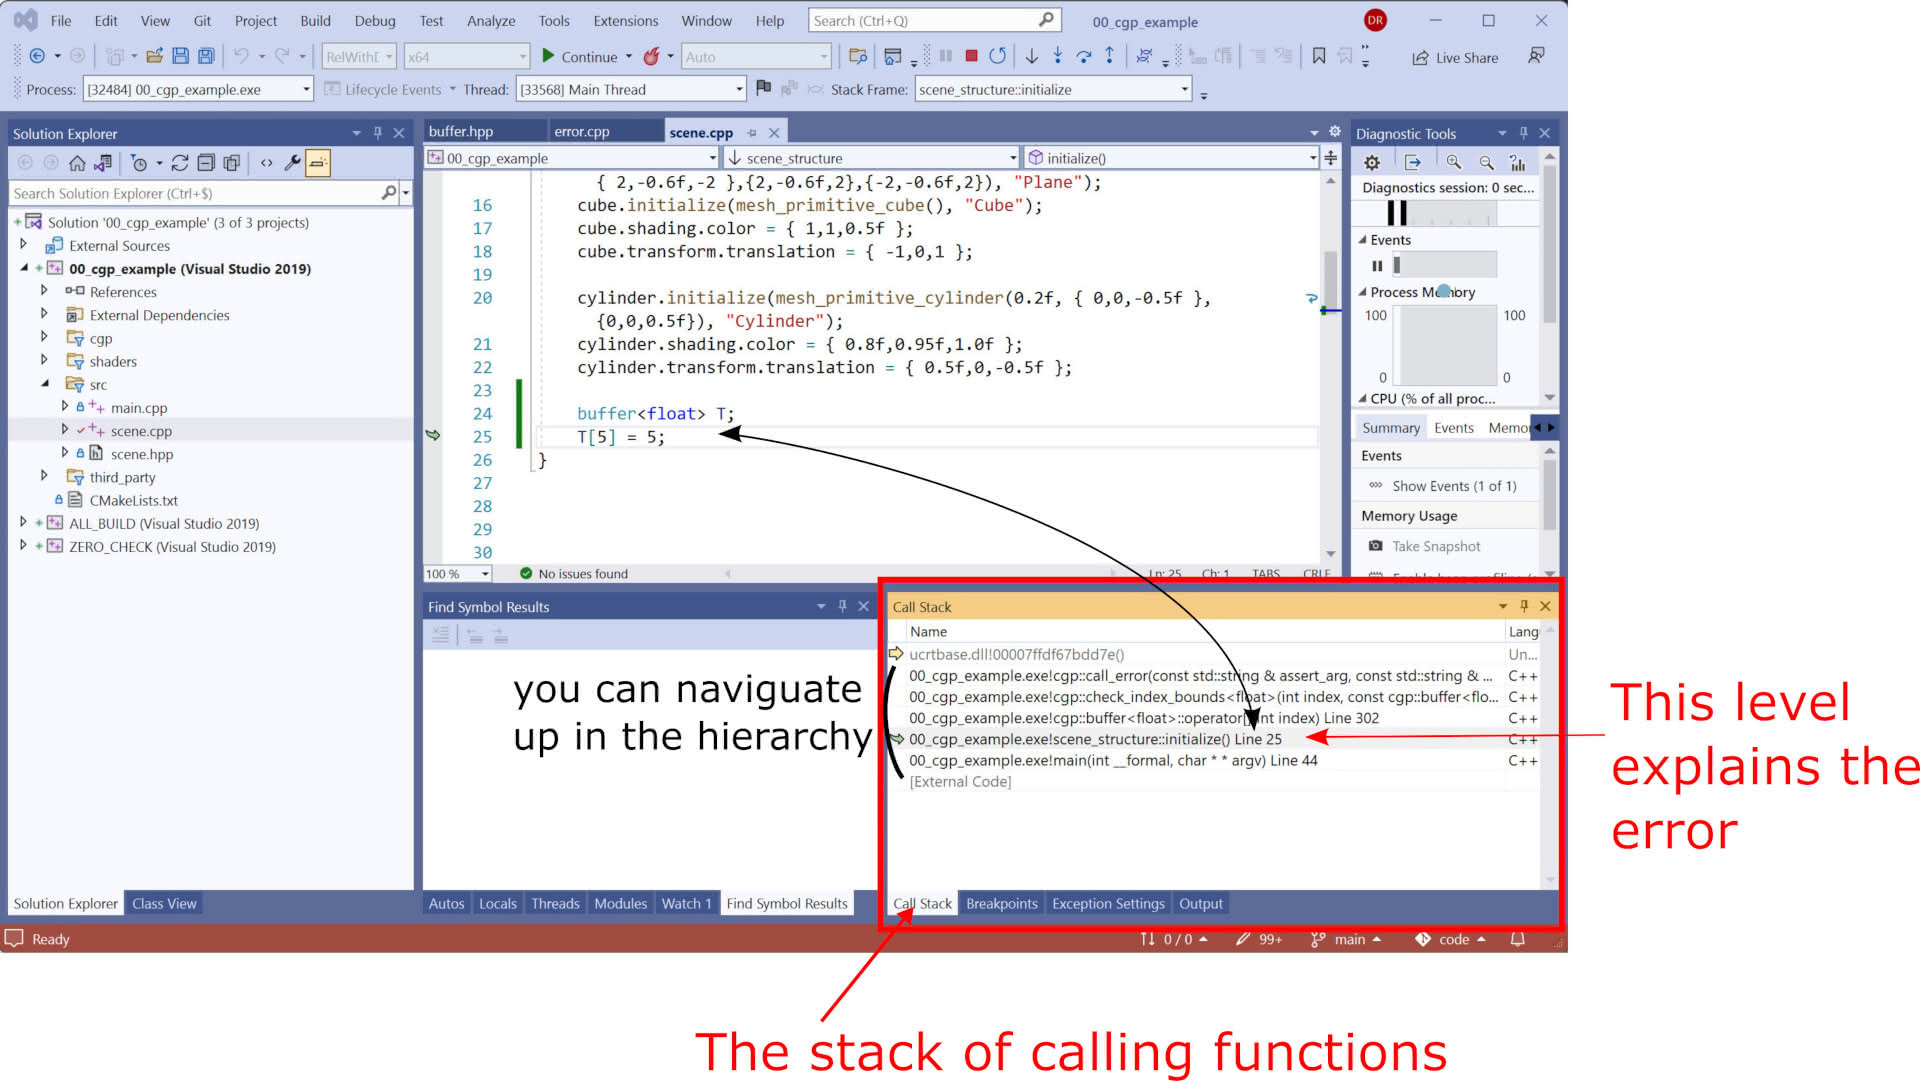Click the Show Threads in Source flag icon

(x=763, y=88)
